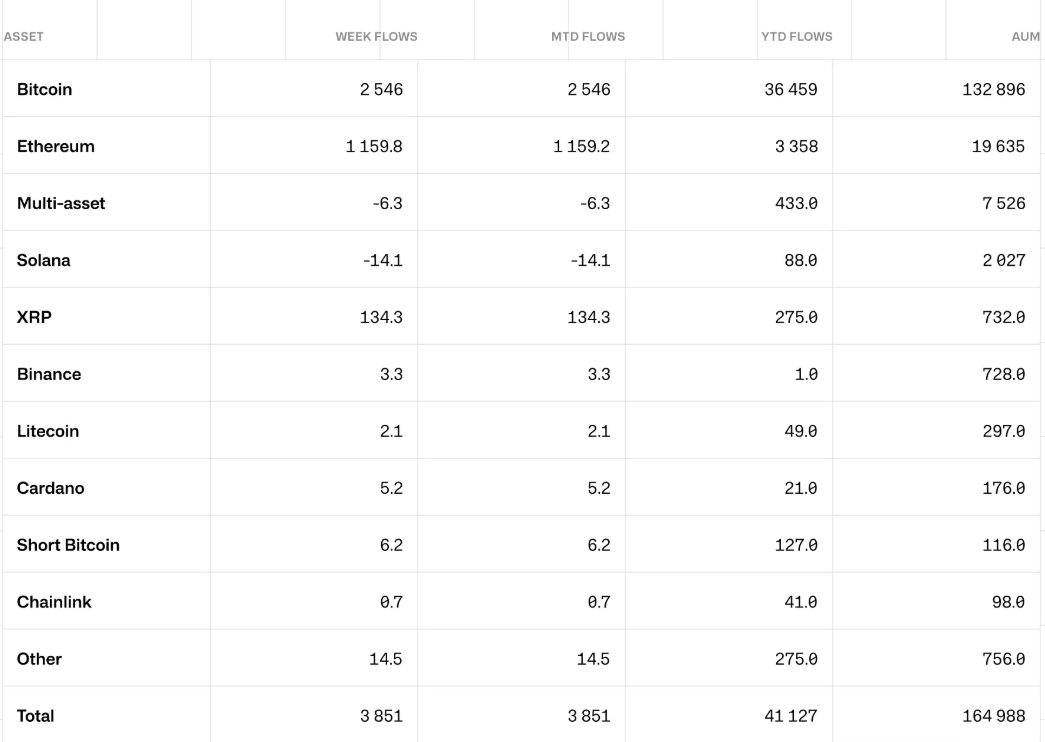Click the AUM column header
This screenshot has height=742, width=1045.
tap(1026, 37)
